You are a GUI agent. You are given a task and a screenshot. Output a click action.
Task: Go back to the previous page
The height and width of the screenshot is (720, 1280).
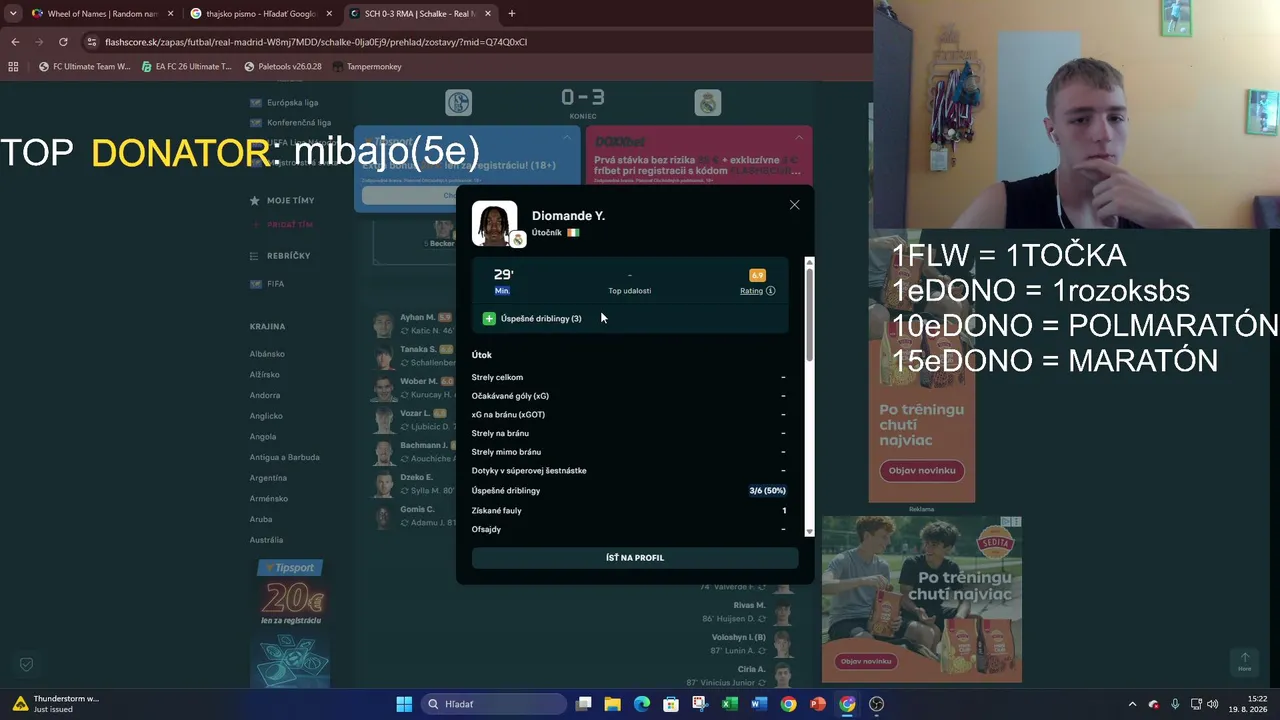pyautogui.click(x=15, y=42)
